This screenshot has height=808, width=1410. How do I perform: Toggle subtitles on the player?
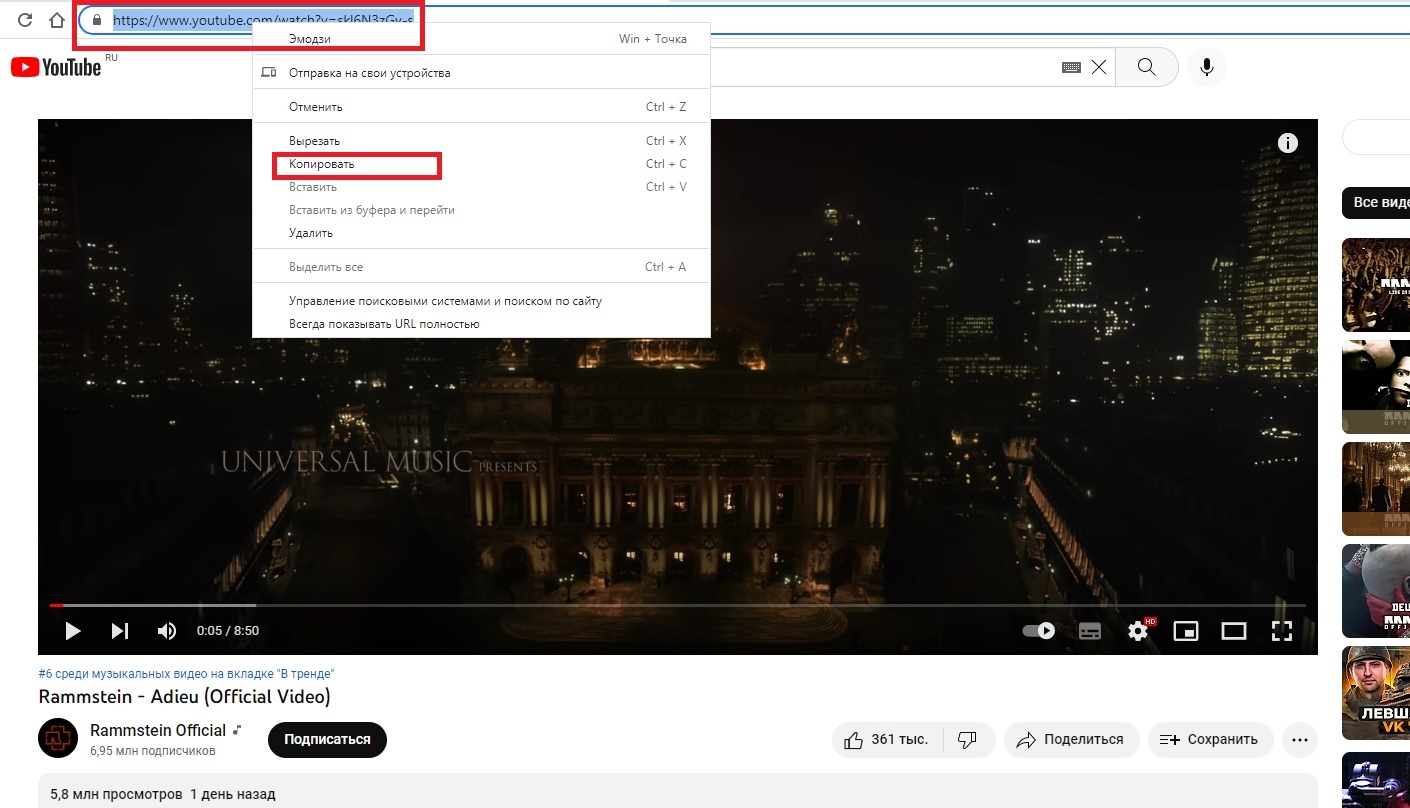[1090, 631]
